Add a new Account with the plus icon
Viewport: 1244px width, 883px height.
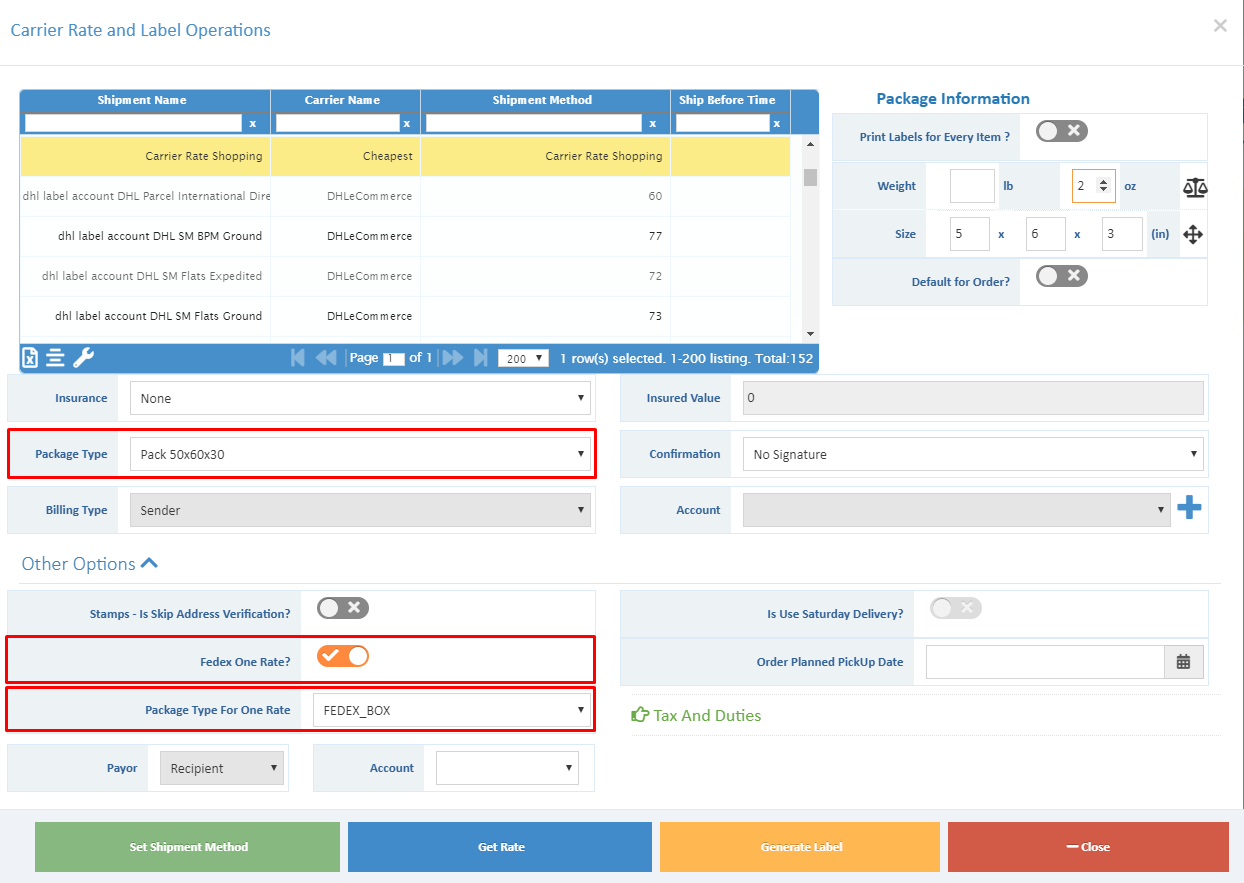point(1190,508)
